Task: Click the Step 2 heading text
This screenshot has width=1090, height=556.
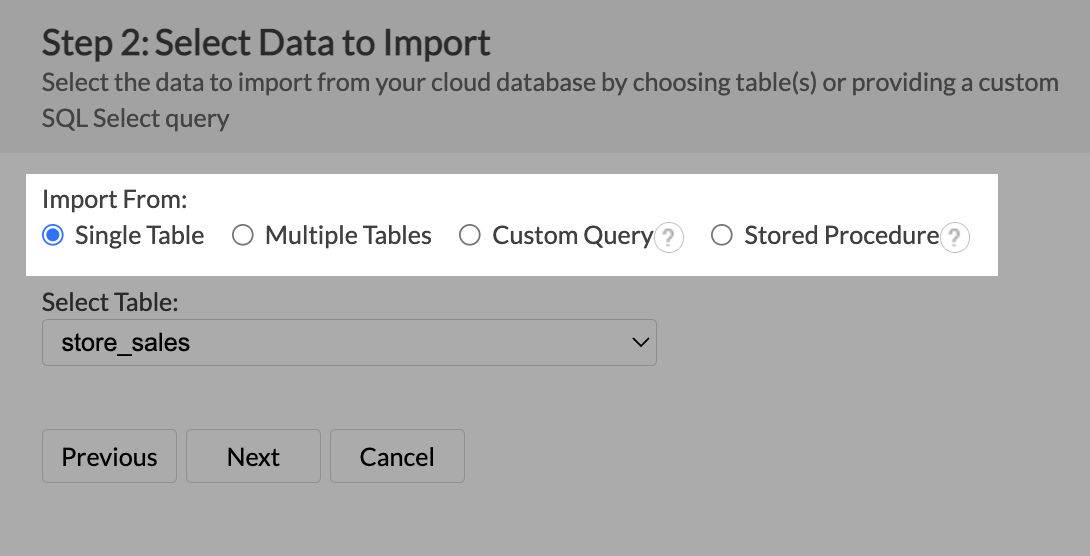Action: [x=266, y=42]
